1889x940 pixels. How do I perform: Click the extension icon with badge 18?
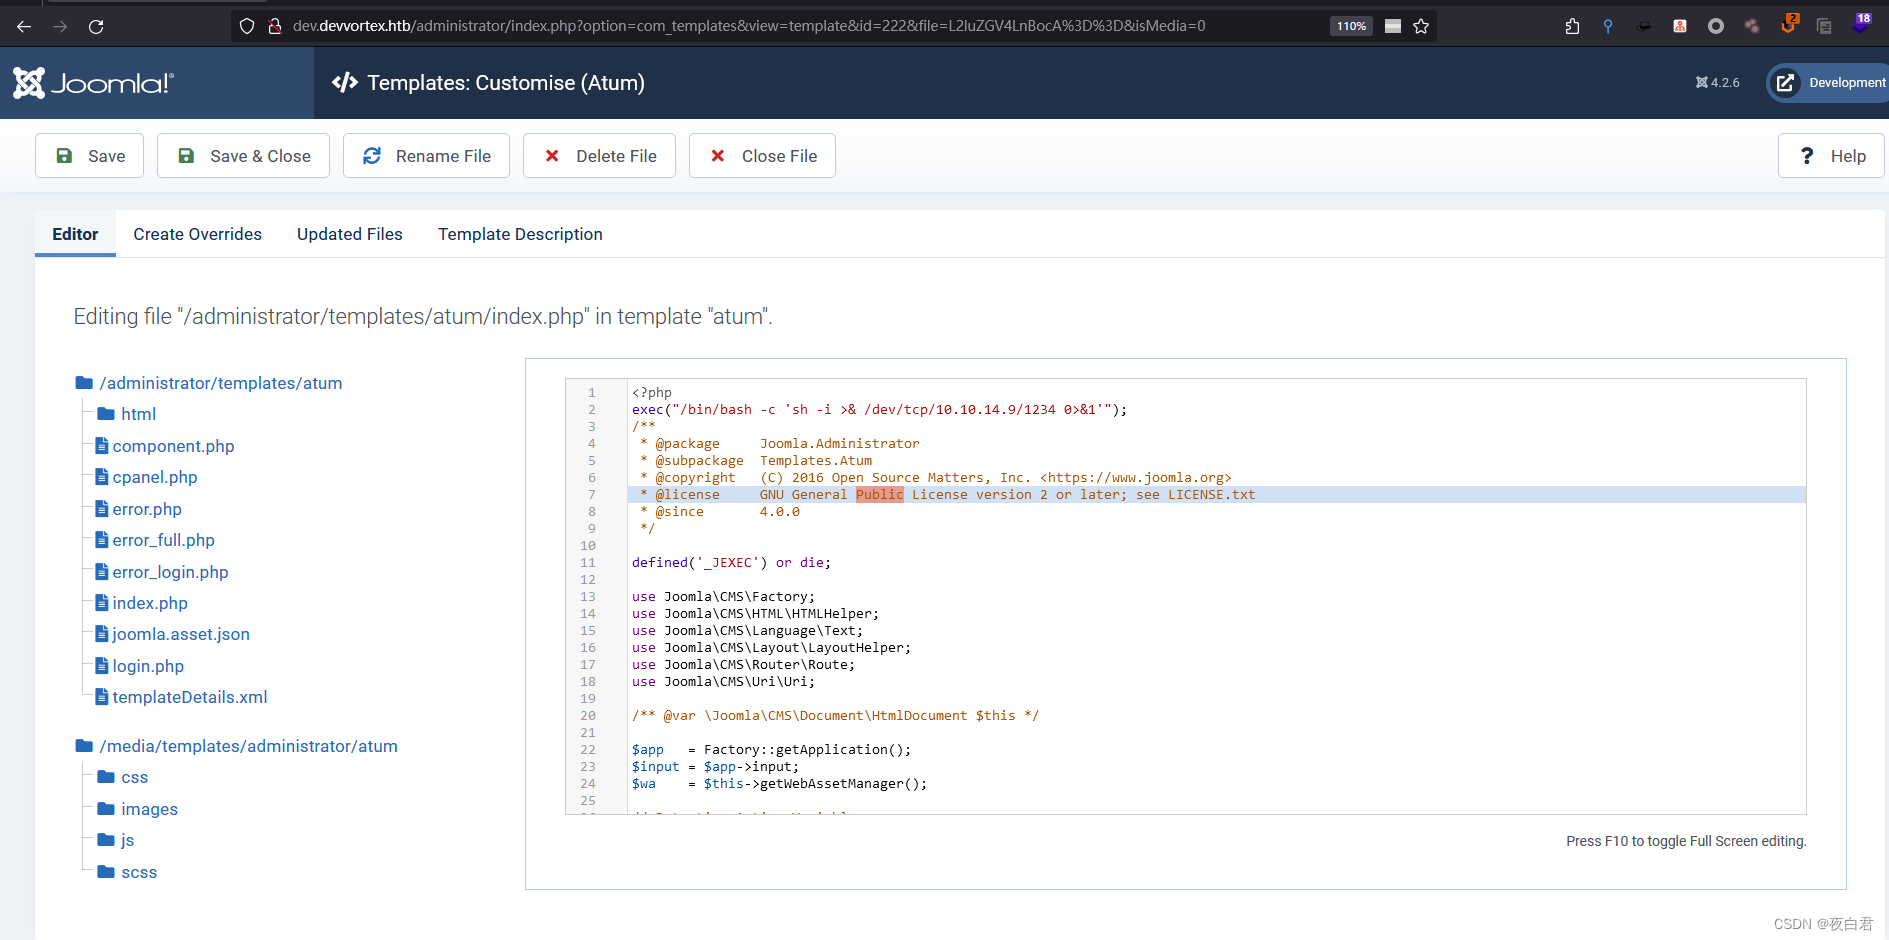[1861, 24]
